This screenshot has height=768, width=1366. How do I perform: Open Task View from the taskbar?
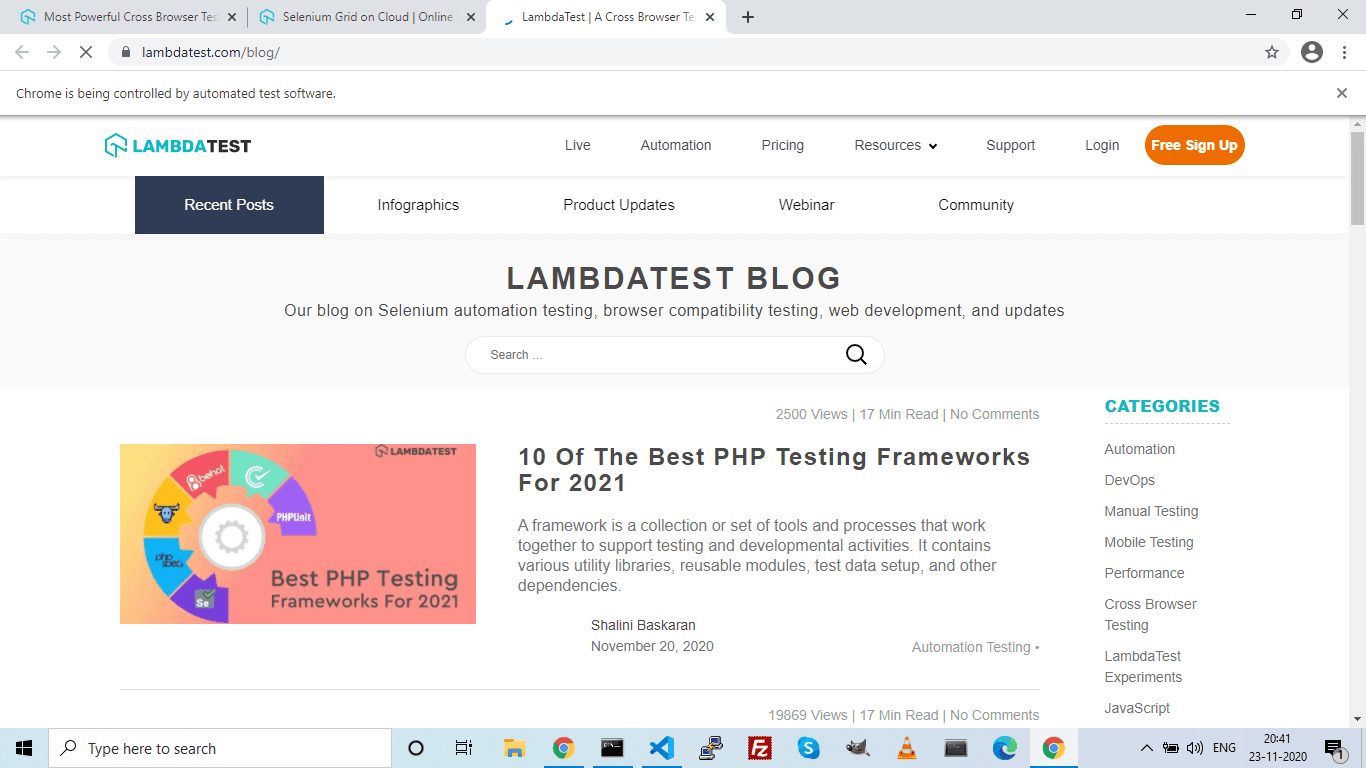464,748
